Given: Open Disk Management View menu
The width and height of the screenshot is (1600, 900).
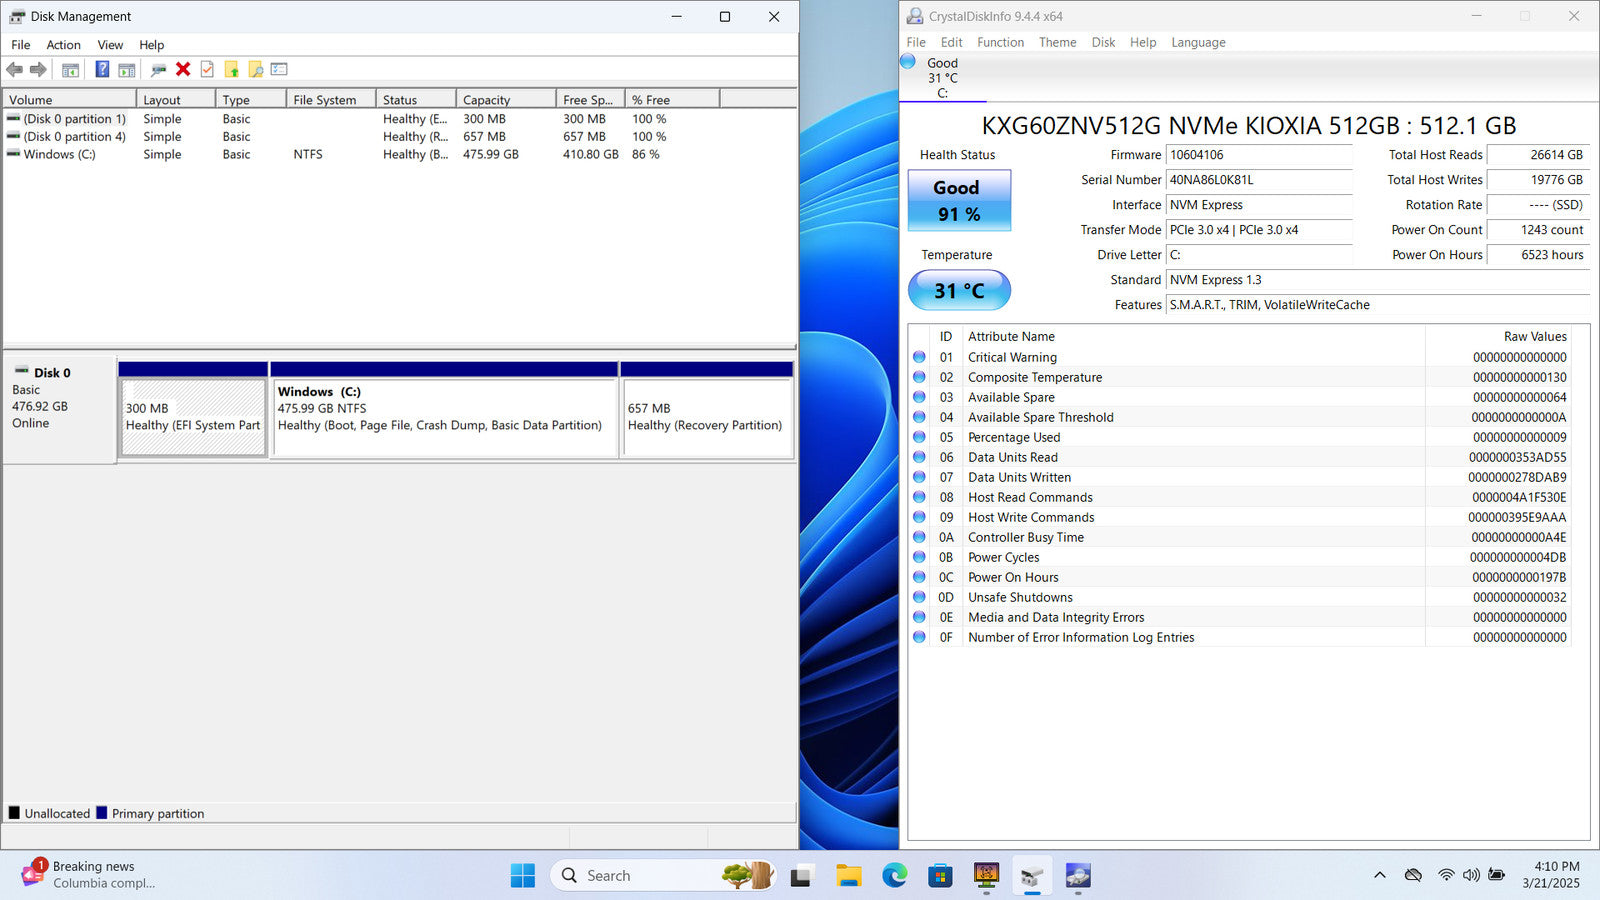Looking at the screenshot, I should [x=110, y=45].
